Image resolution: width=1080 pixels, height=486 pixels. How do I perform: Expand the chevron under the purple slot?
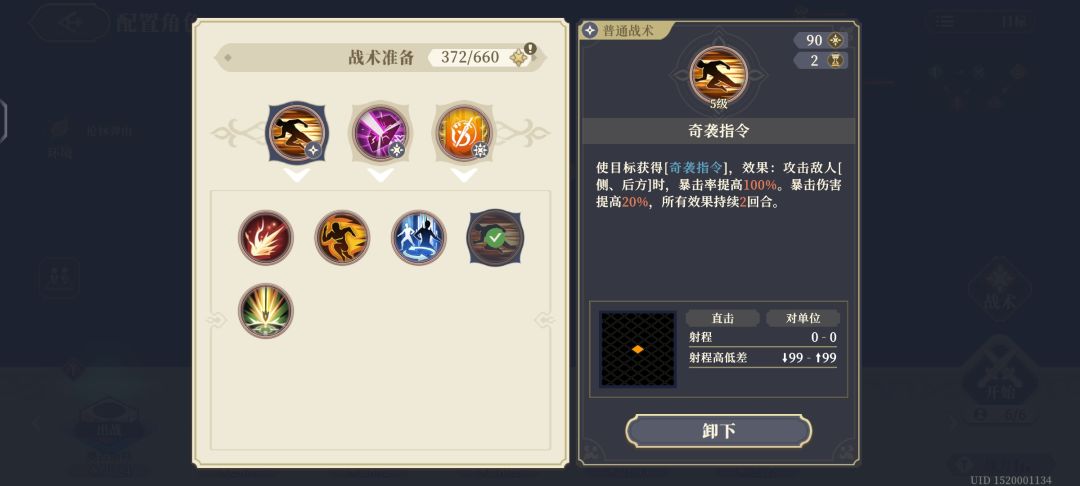tap(380, 176)
